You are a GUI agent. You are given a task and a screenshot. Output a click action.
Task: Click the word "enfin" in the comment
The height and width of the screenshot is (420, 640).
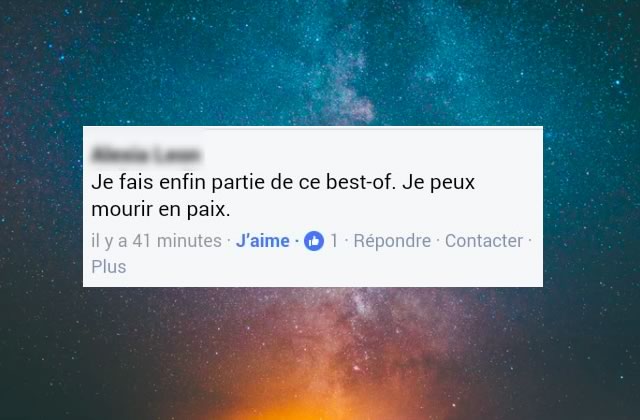(x=182, y=182)
